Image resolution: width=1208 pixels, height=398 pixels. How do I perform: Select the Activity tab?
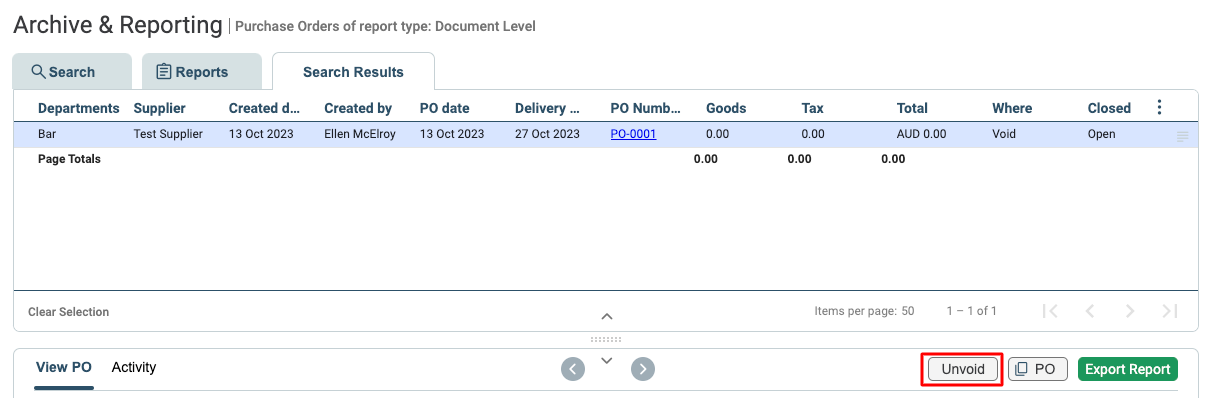coord(134,367)
